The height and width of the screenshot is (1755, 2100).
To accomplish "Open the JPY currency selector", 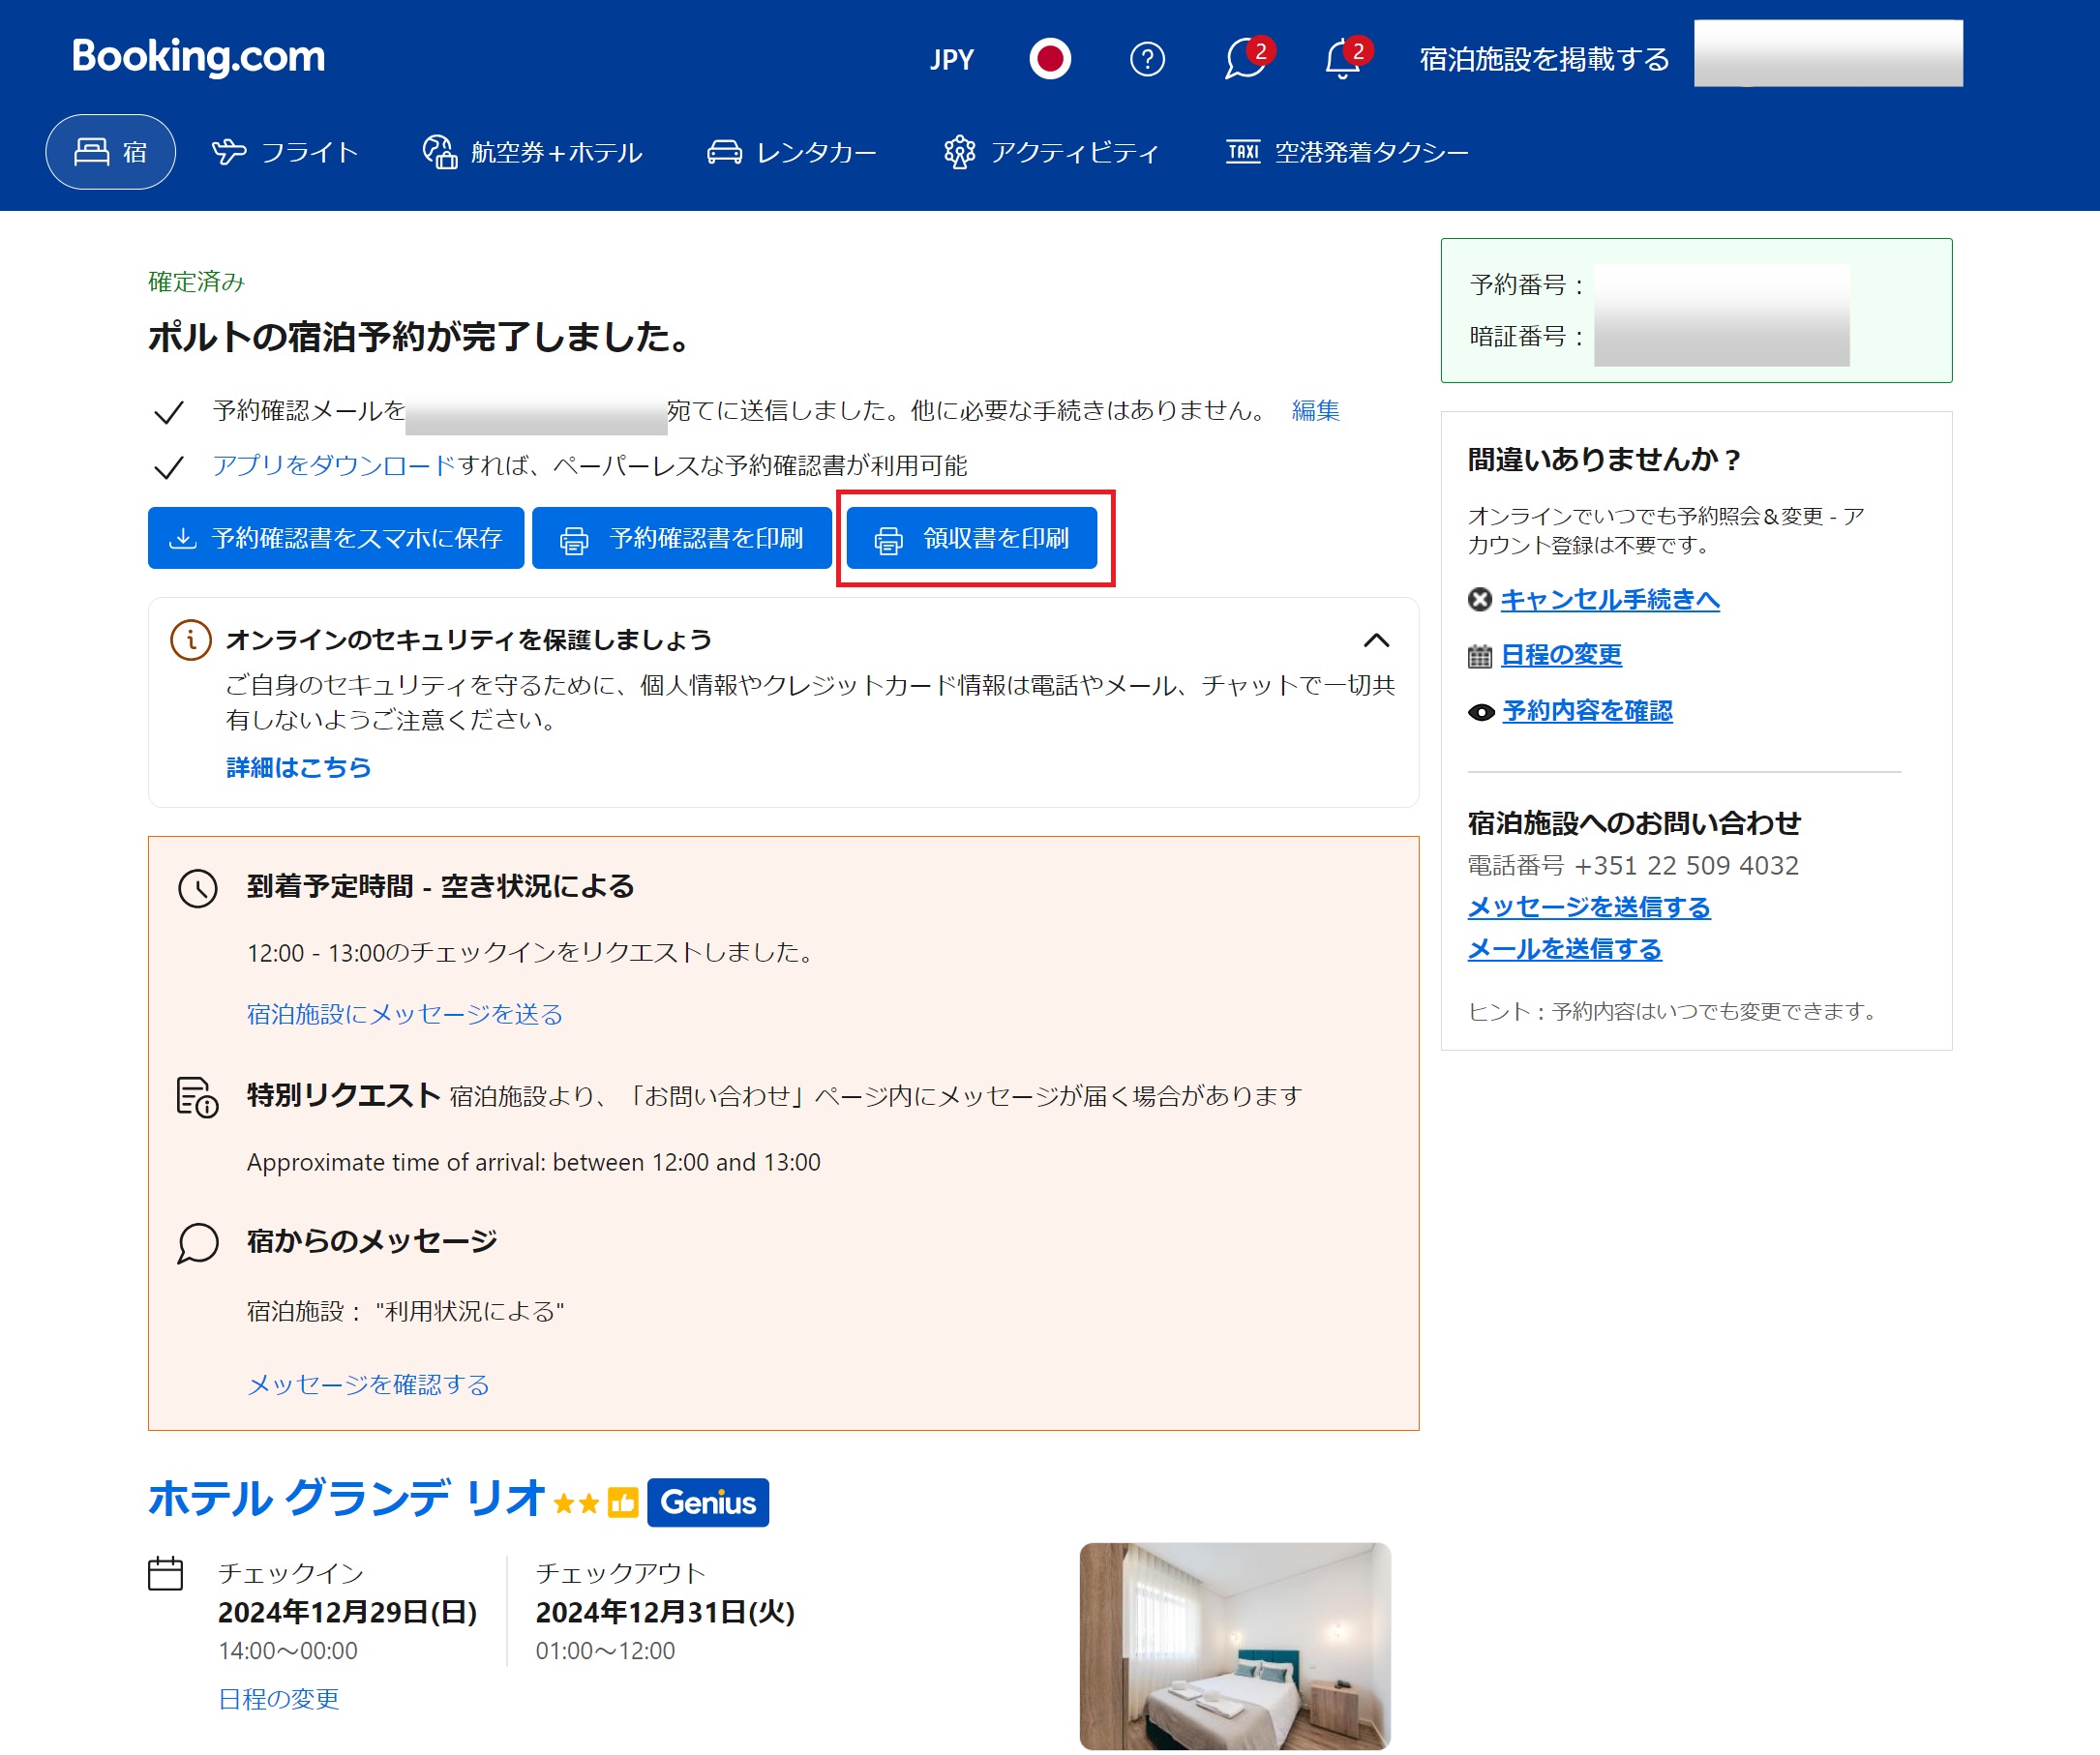I will 951,59.
